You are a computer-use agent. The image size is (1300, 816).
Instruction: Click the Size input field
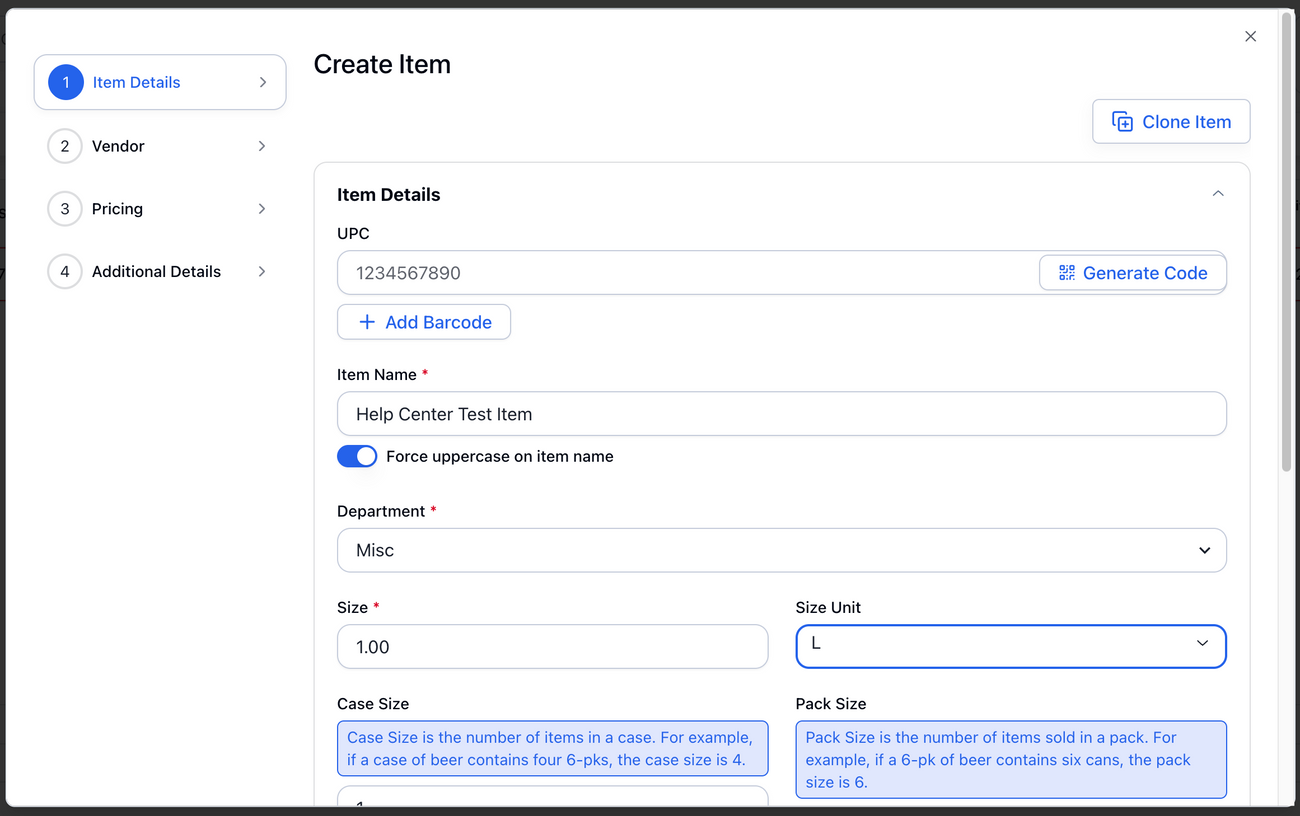(552, 647)
